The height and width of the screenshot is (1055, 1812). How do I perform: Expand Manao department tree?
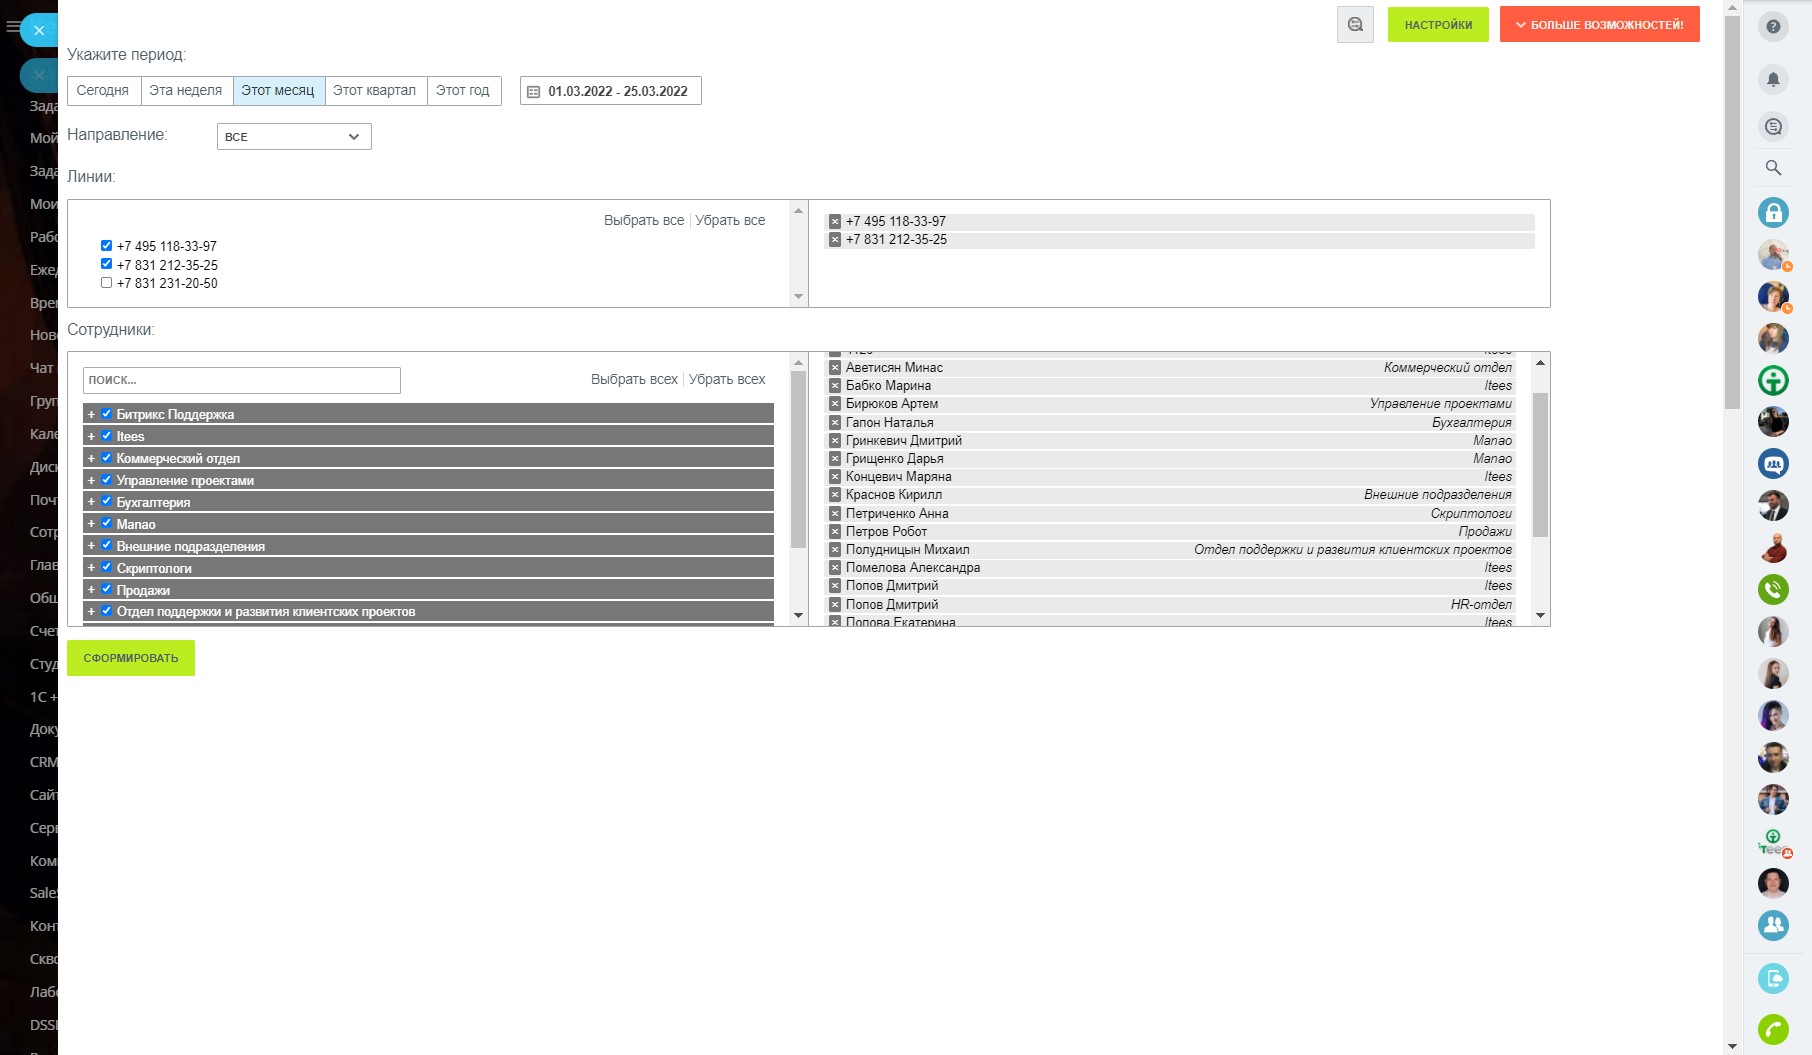tap(91, 524)
